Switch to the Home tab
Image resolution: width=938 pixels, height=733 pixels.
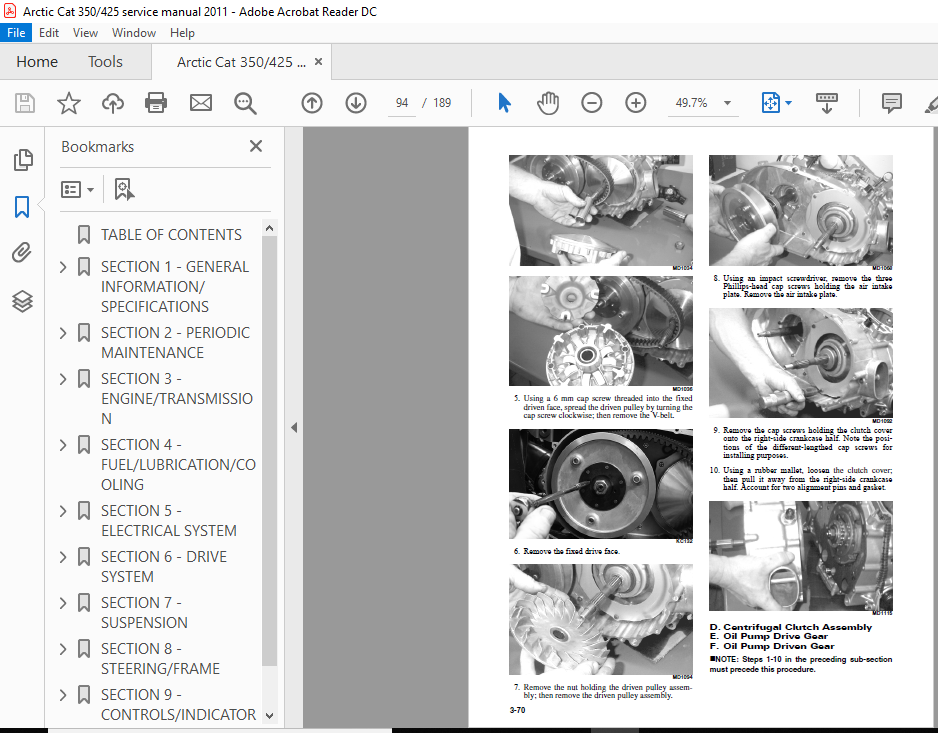tap(37, 62)
